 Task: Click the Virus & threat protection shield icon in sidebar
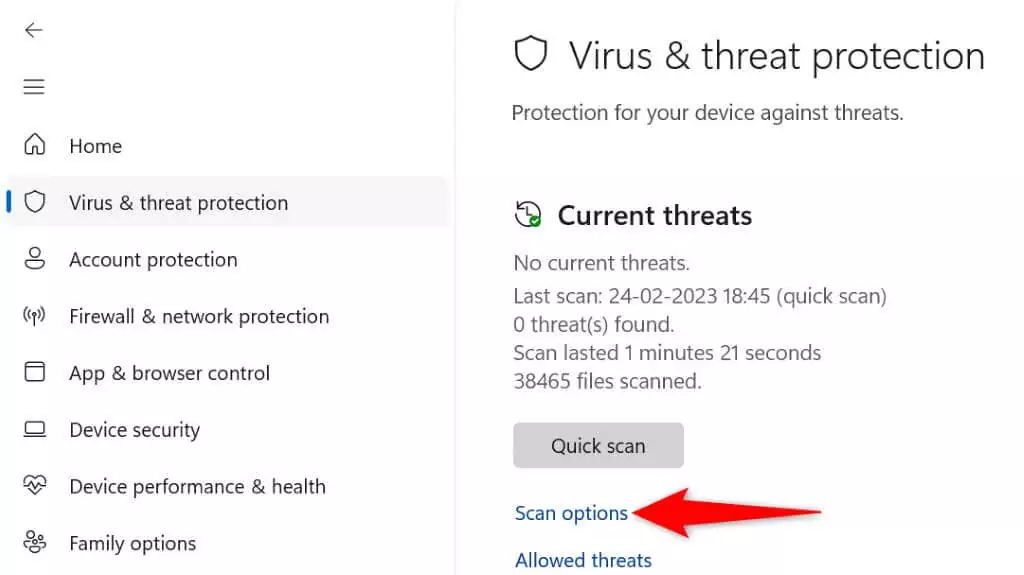(35, 202)
